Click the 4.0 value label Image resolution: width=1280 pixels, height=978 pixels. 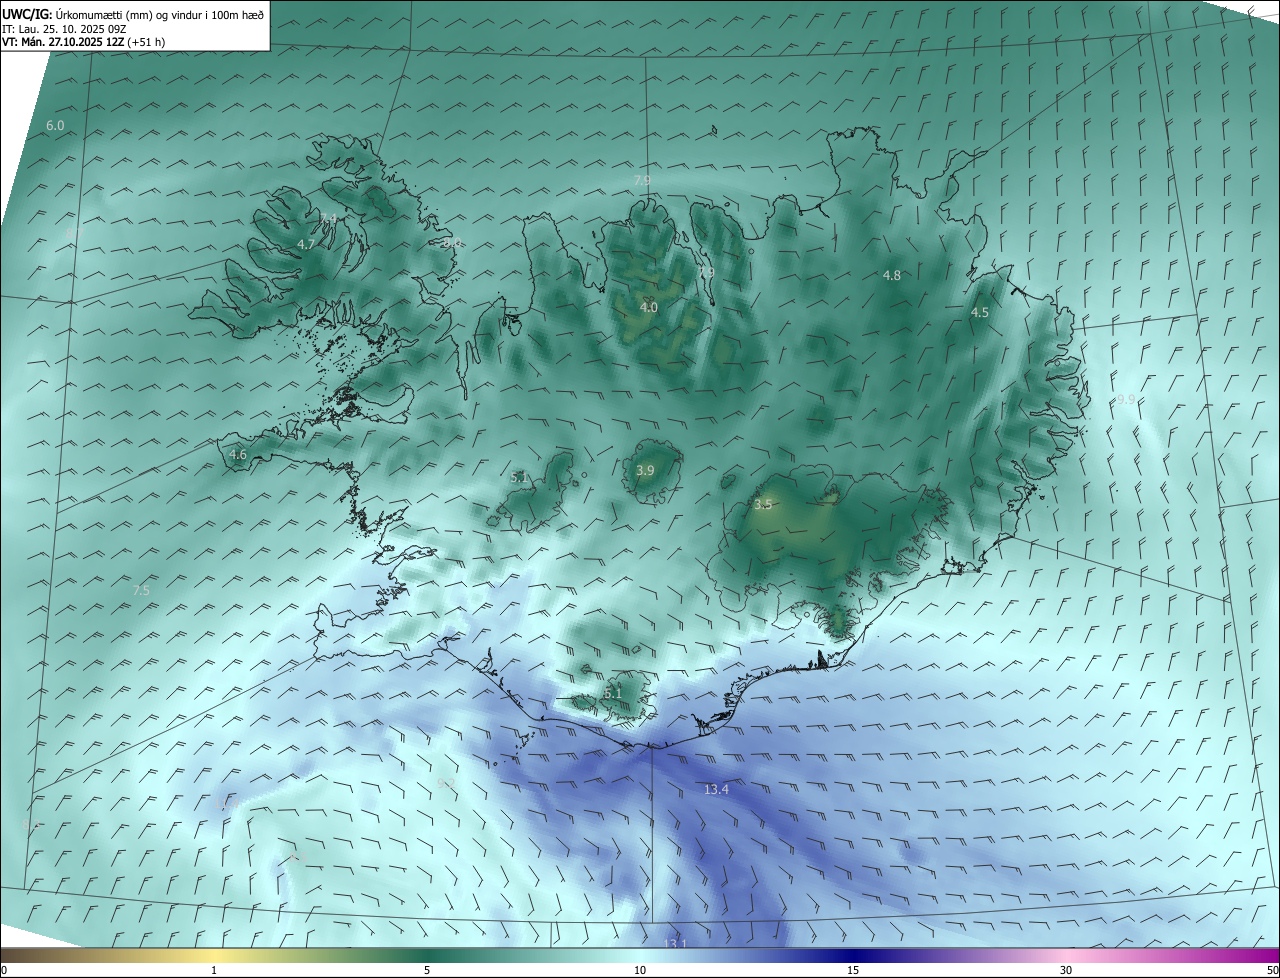pyautogui.click(x=649, y=308)
